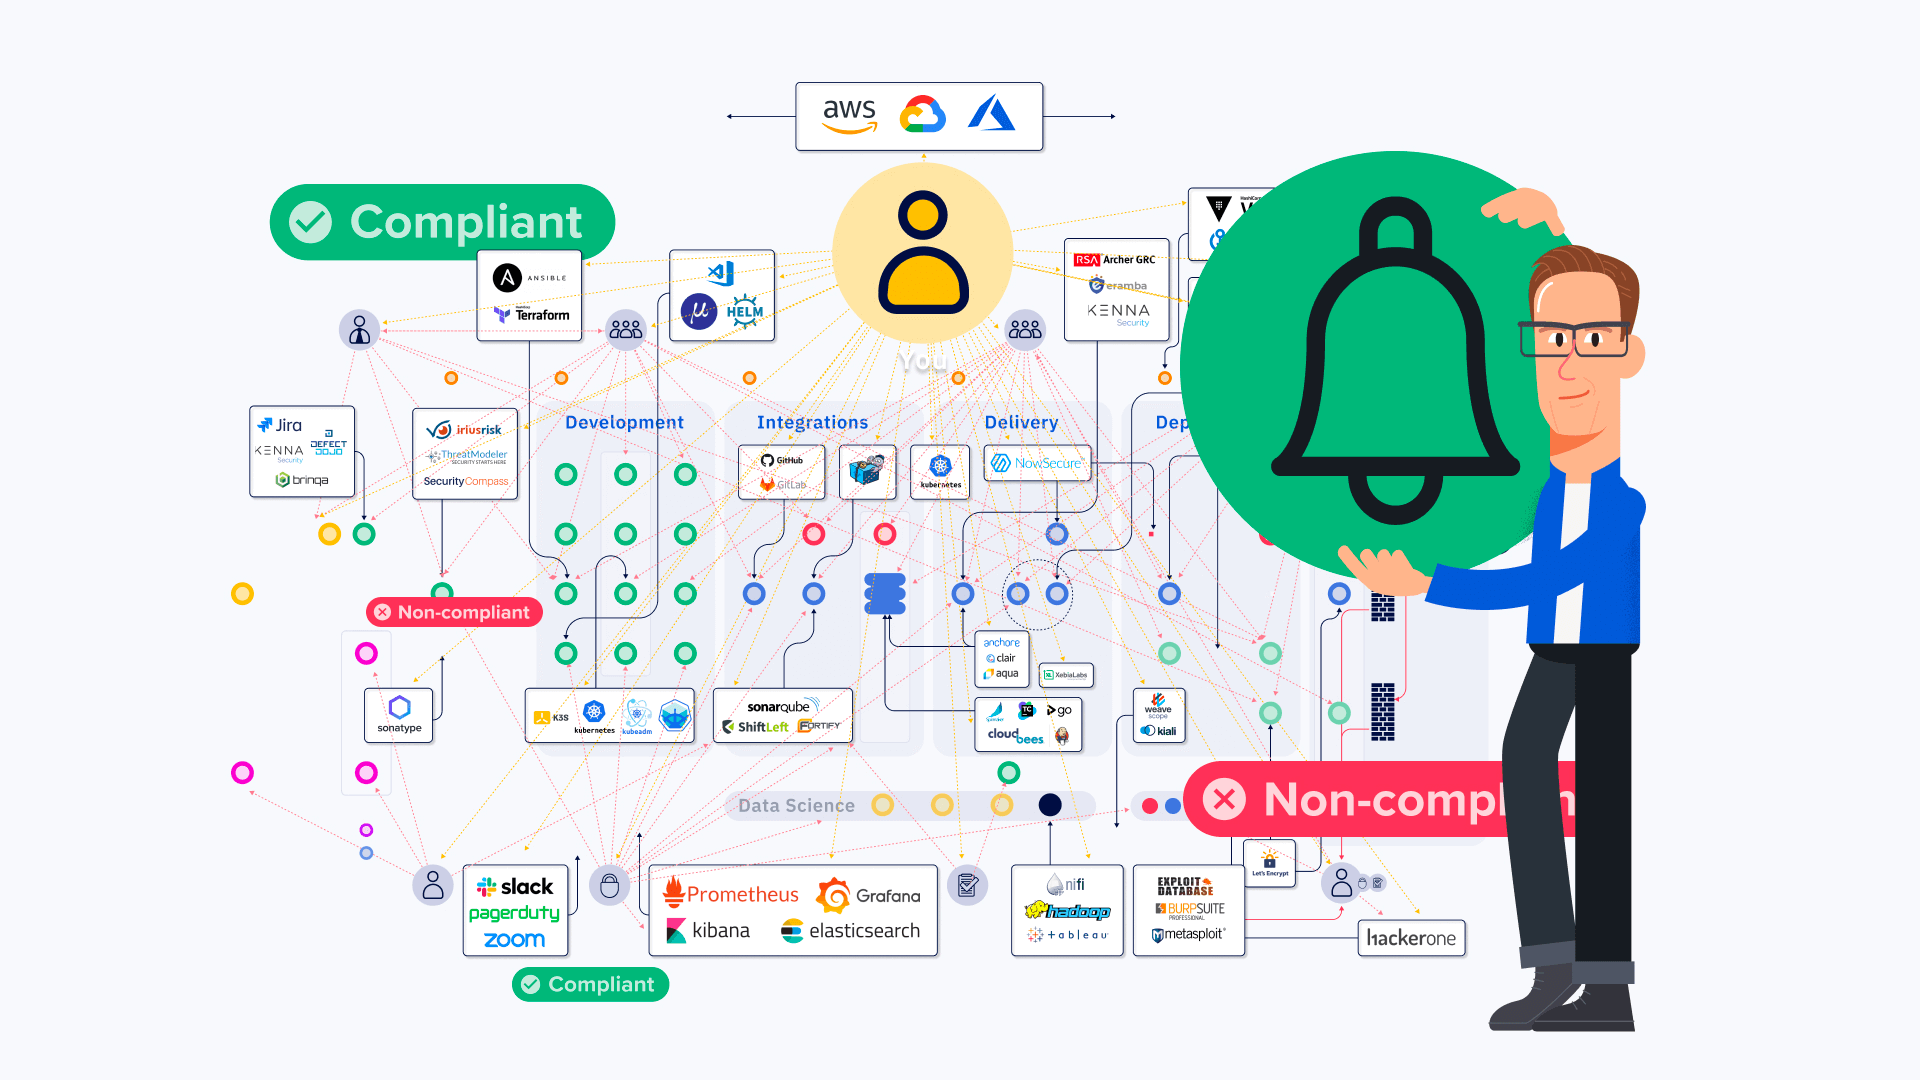Select the Ansible logo

click(530, 277)
